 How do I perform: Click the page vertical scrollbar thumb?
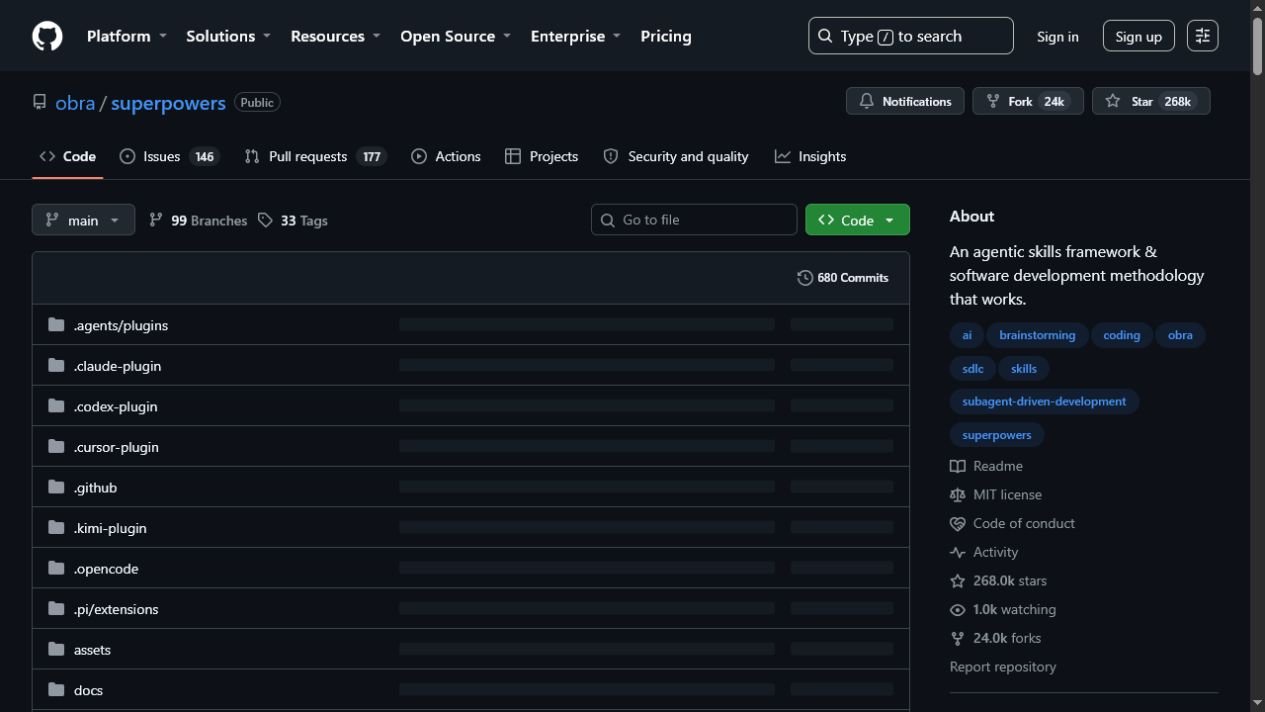pyautogui.click(x=1257, y=45)
